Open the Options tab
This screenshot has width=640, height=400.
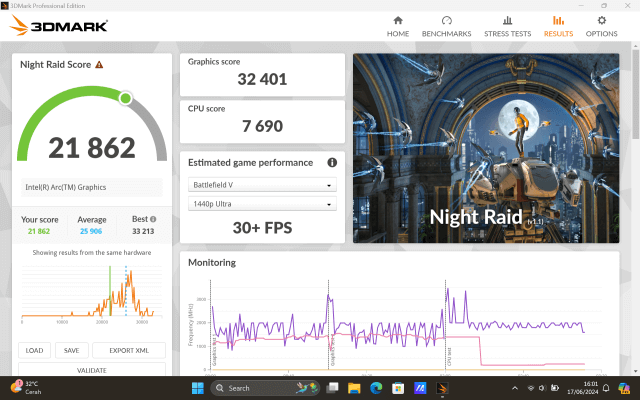(x=601, y=27)
